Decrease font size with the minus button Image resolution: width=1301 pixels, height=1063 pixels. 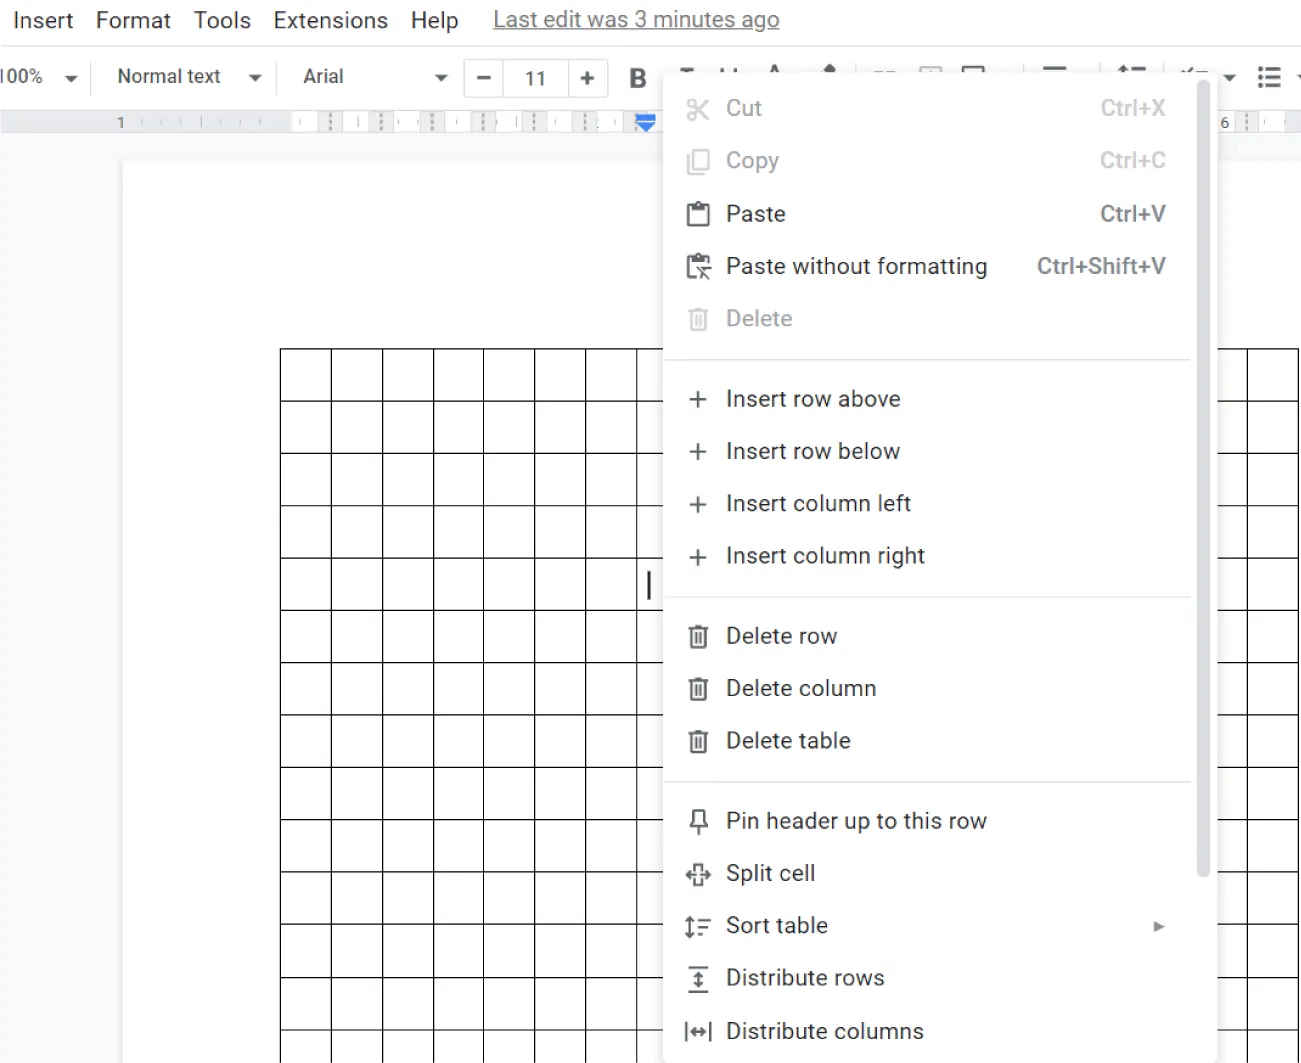pyautogui.click(x=483, y=77)
